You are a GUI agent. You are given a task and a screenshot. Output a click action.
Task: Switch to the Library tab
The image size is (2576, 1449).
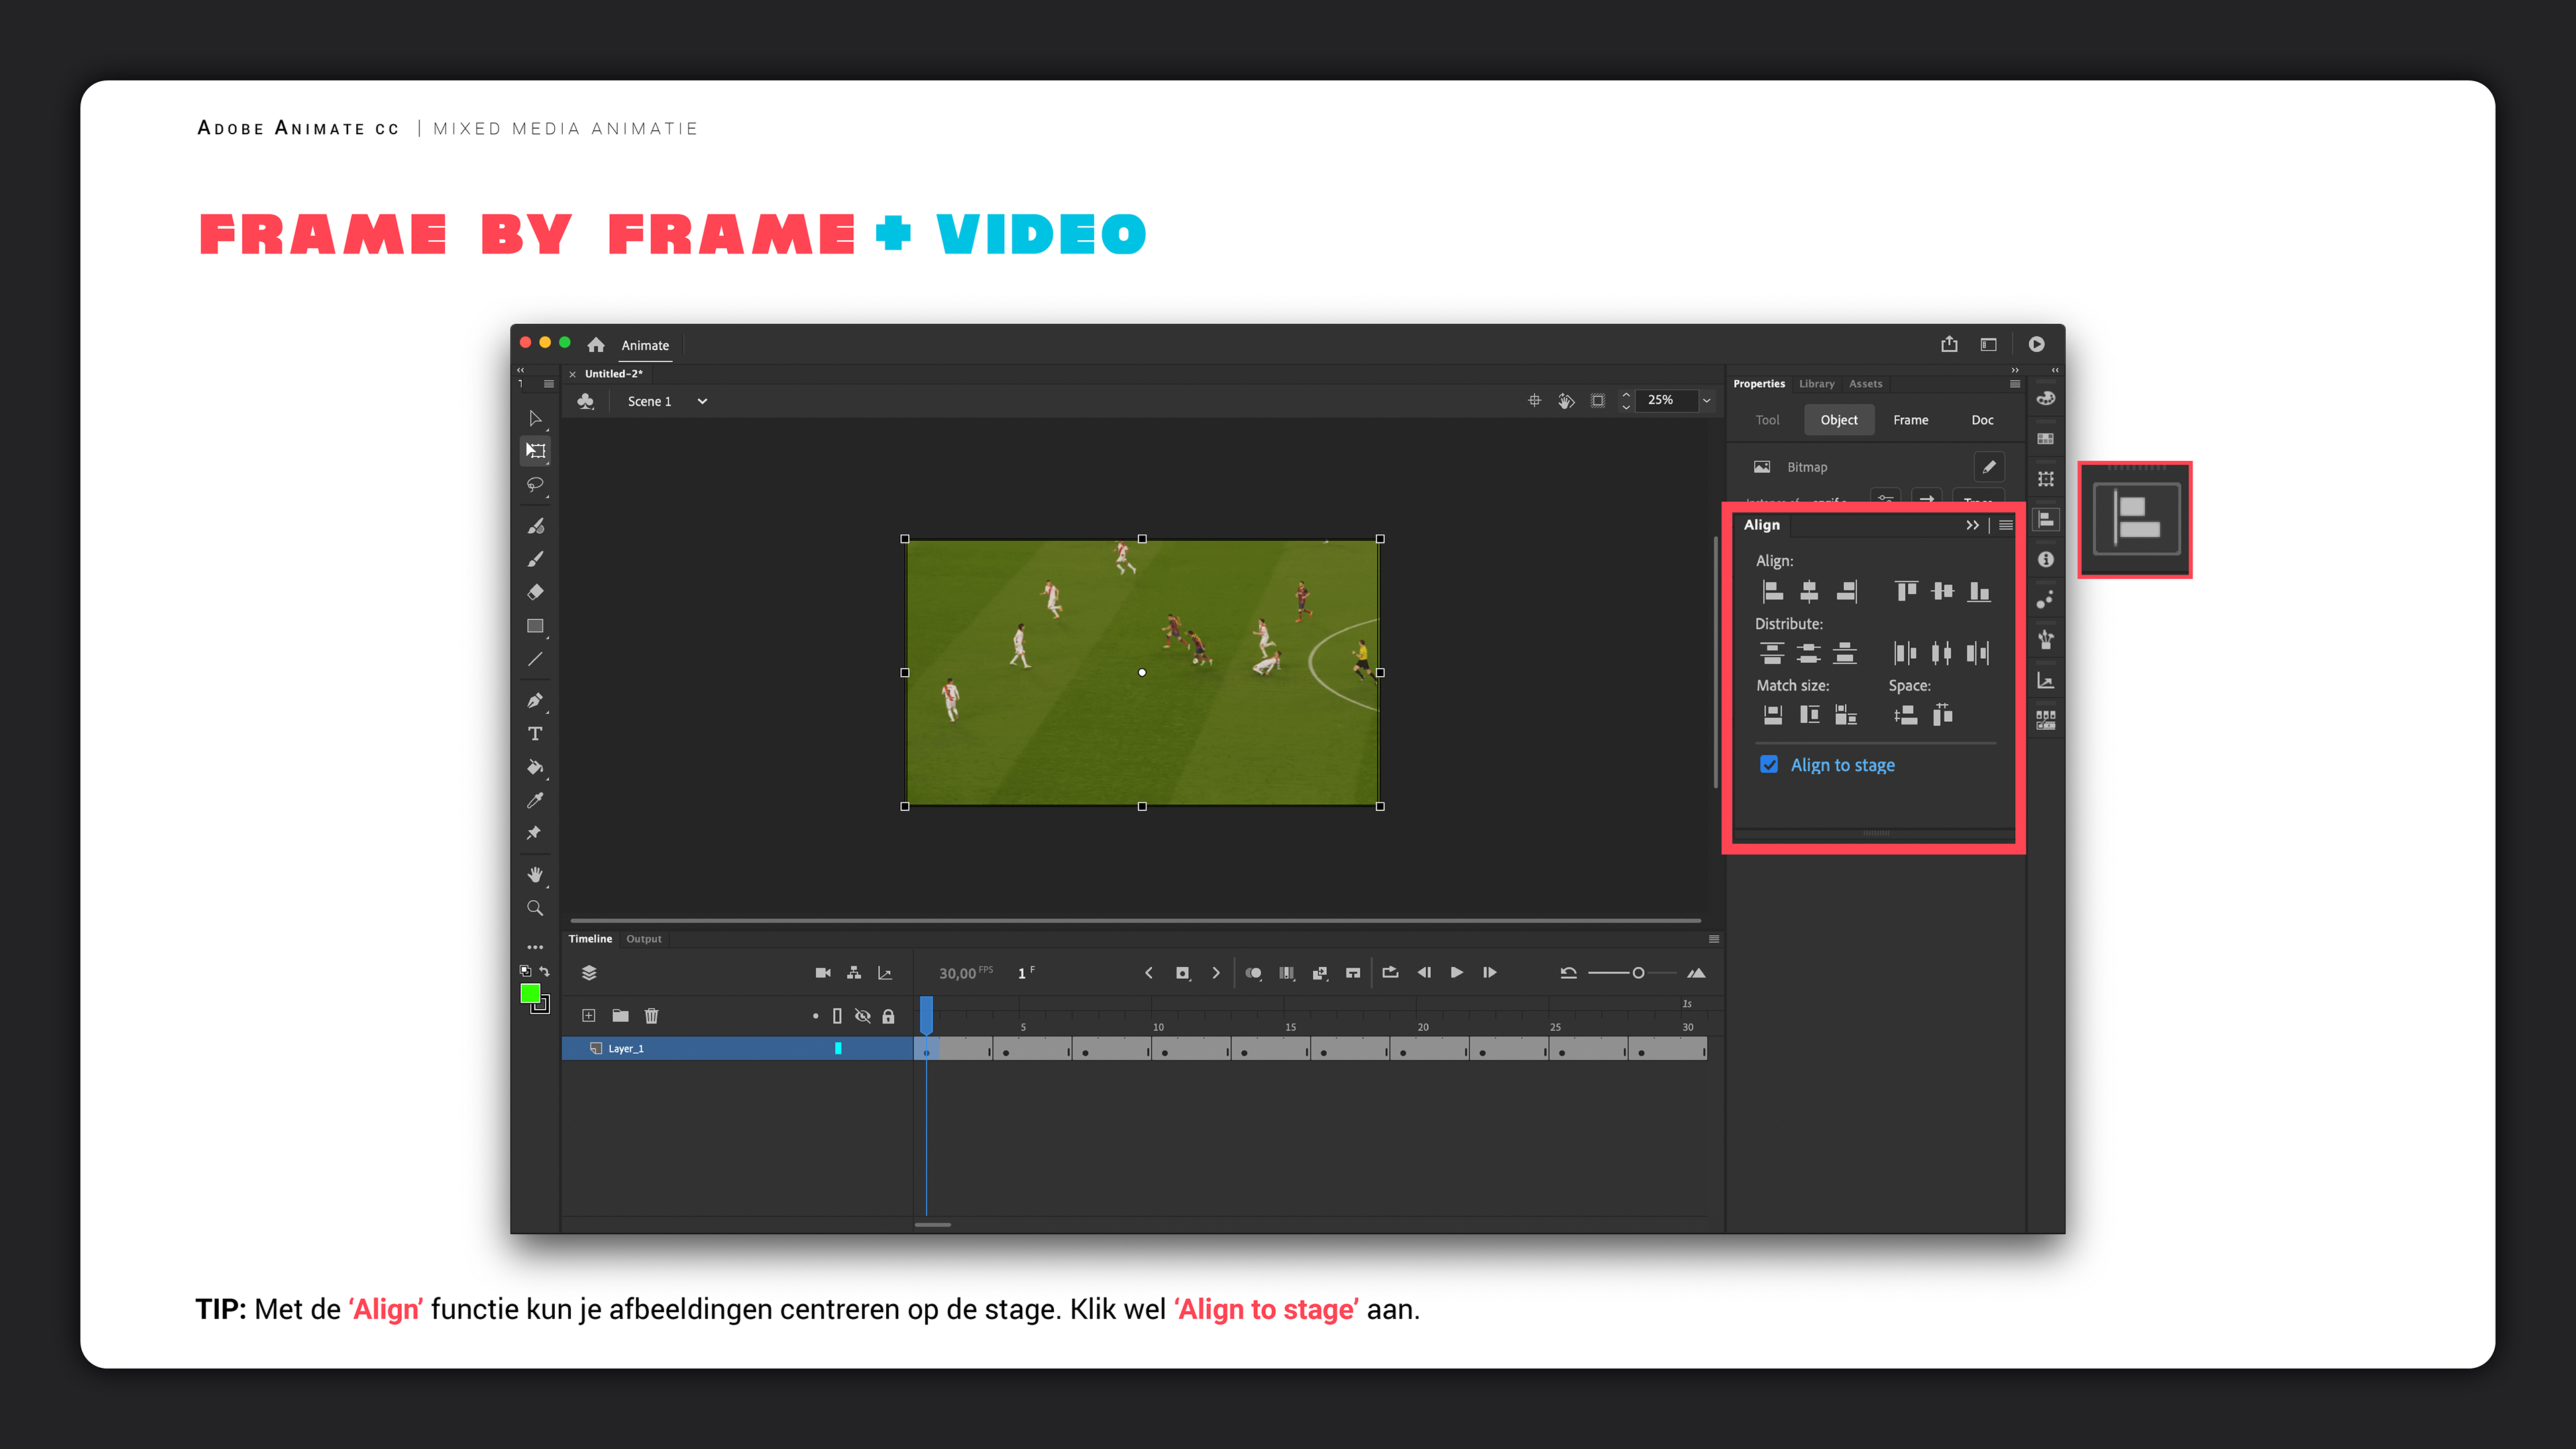[x=1816, y=384]
